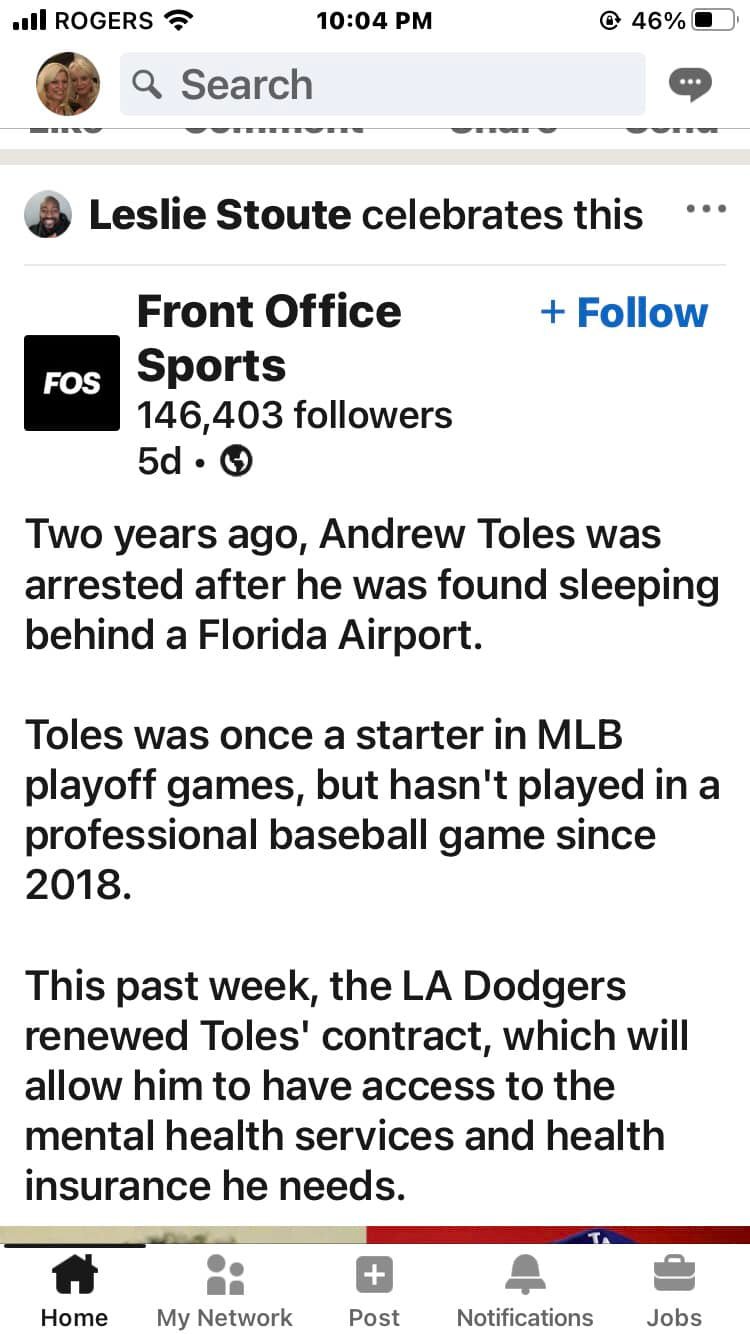This screenshot has height=1334, width=750.
Task: Follow Front Office Sports
Action: [x=624, y=313]
